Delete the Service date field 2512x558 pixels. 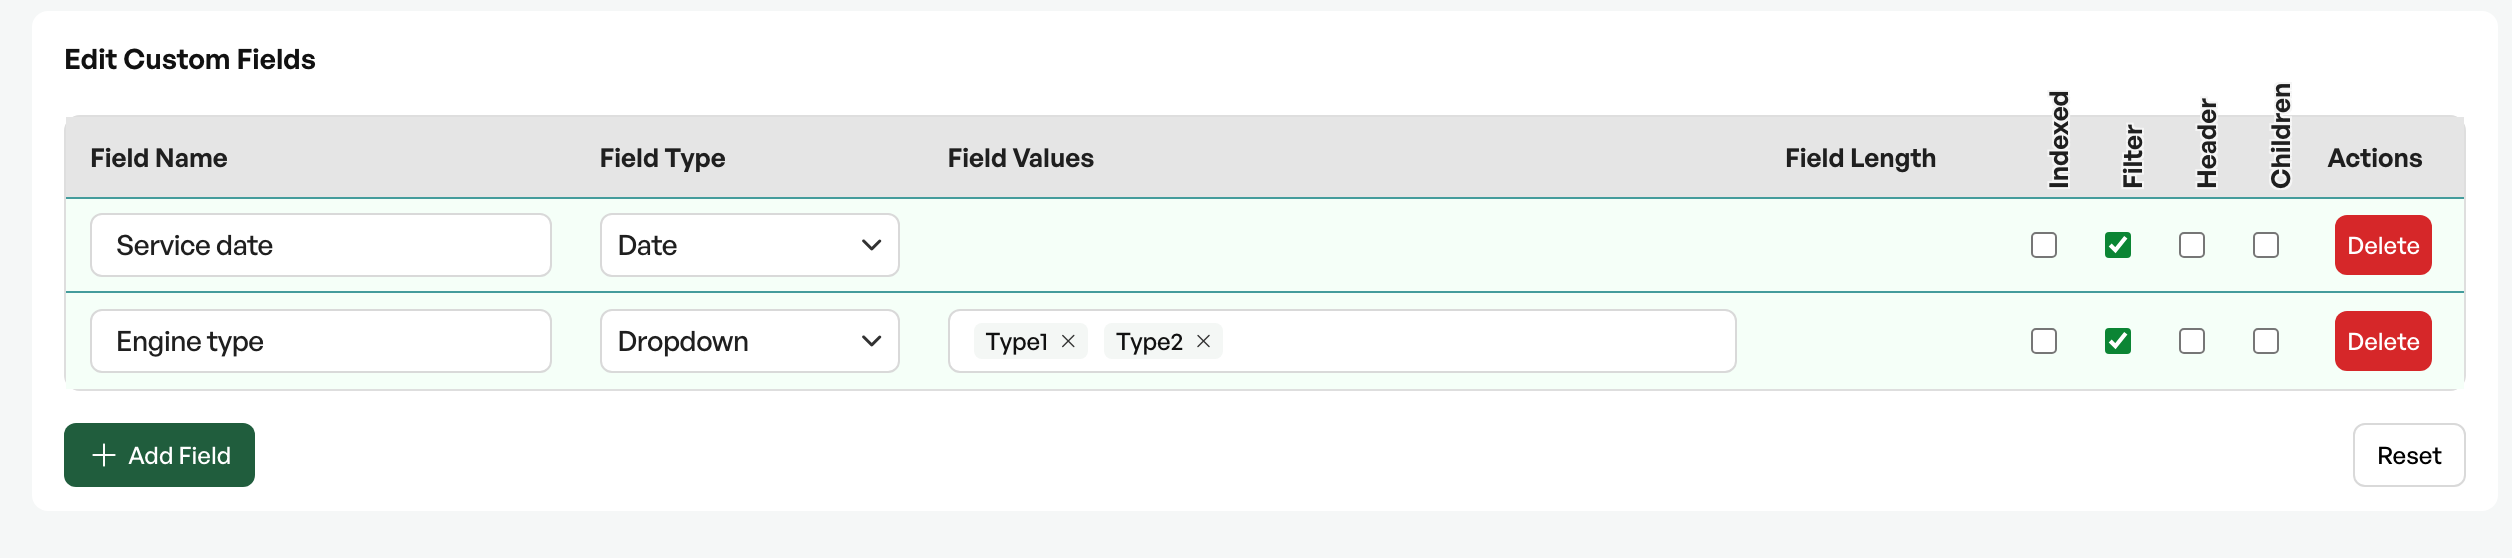click(2383, 245)
